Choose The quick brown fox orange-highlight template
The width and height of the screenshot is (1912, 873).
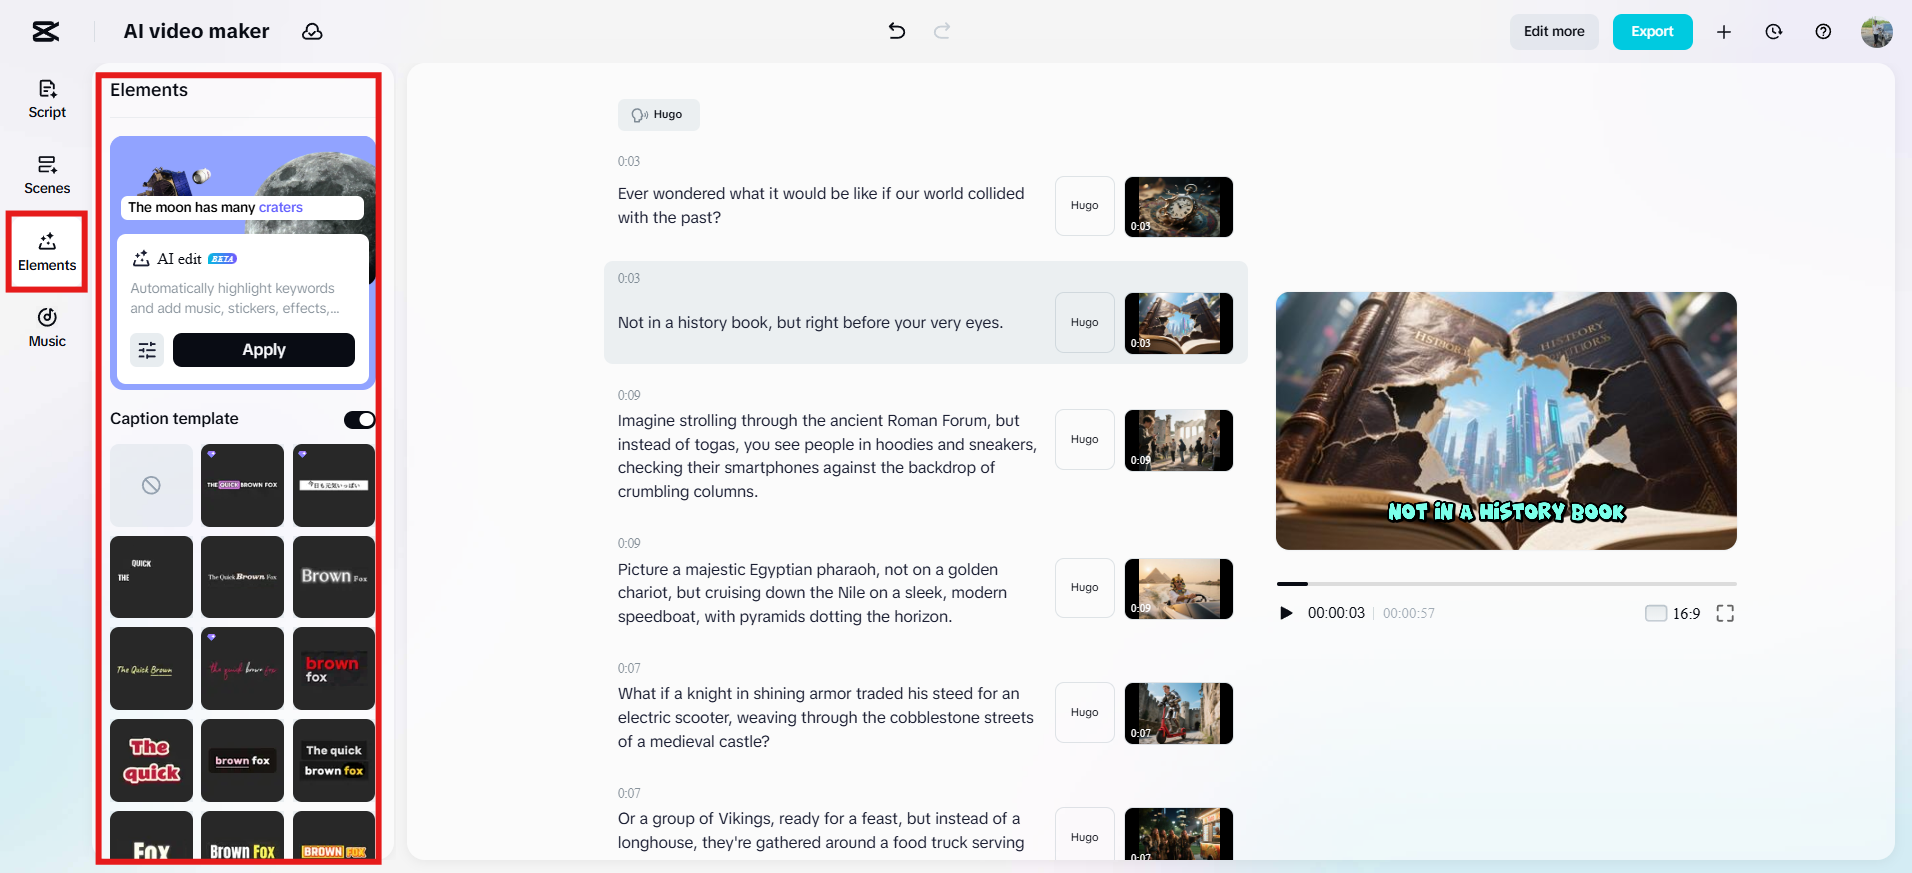(334, 760)
